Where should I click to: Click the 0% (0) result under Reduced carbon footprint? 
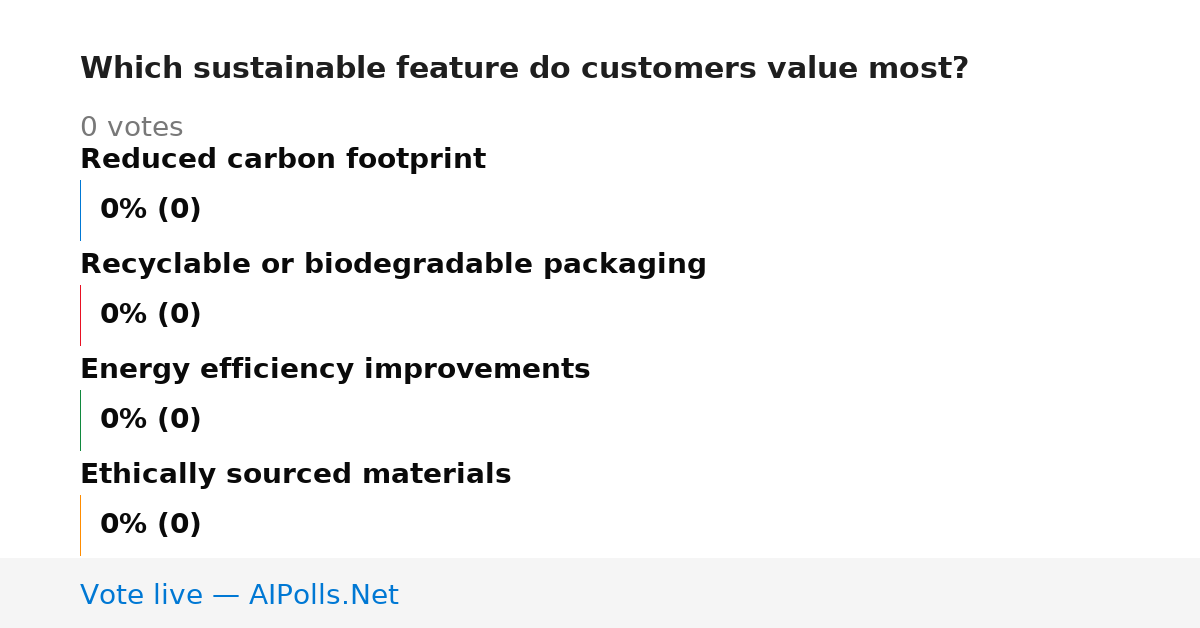150,210
